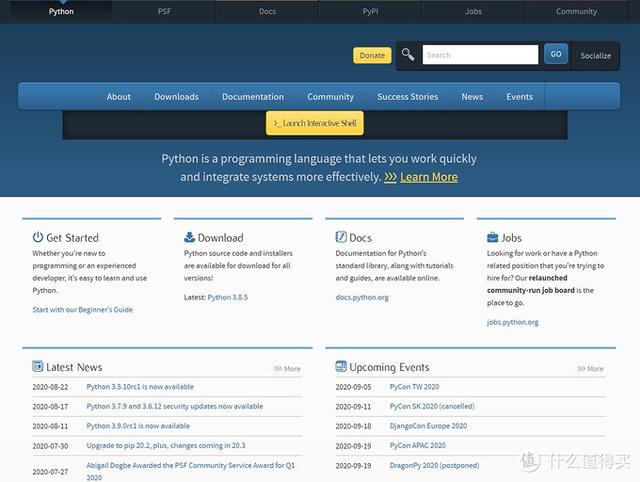The width and height of the screenshot is (640, 482).
Task: Visit the docs.python.org link
Action: point(362,297)
